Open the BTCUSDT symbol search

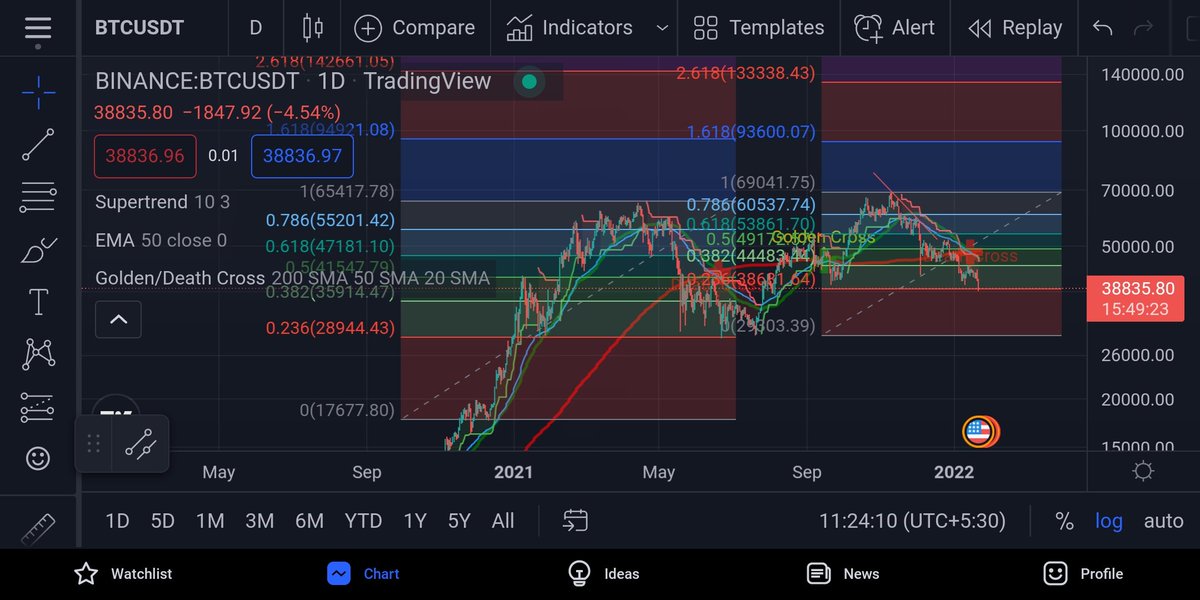point(139,28)
